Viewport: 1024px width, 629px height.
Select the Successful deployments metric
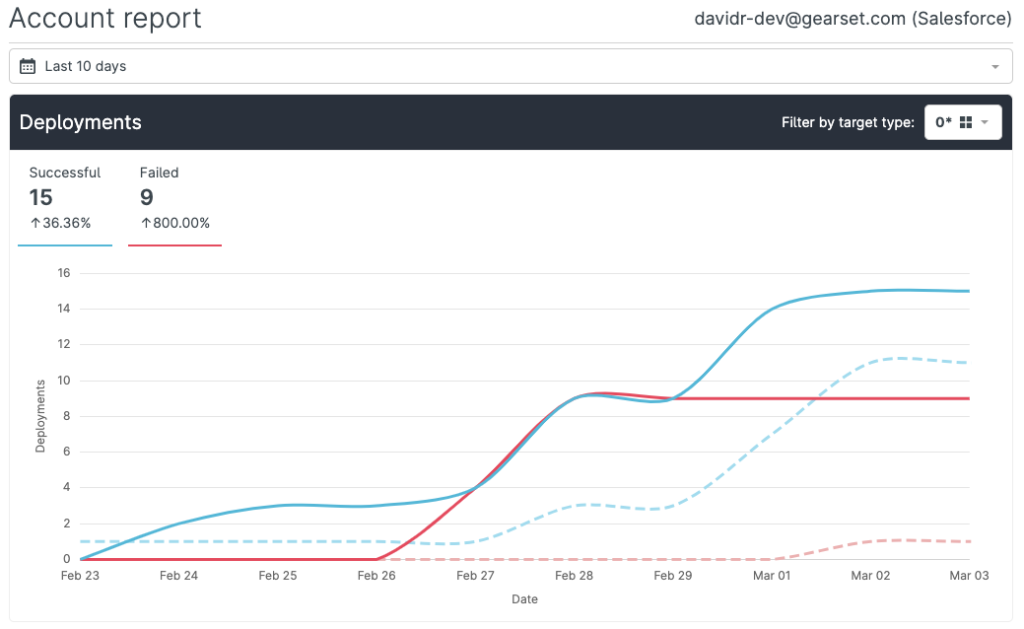click(64, 197)
